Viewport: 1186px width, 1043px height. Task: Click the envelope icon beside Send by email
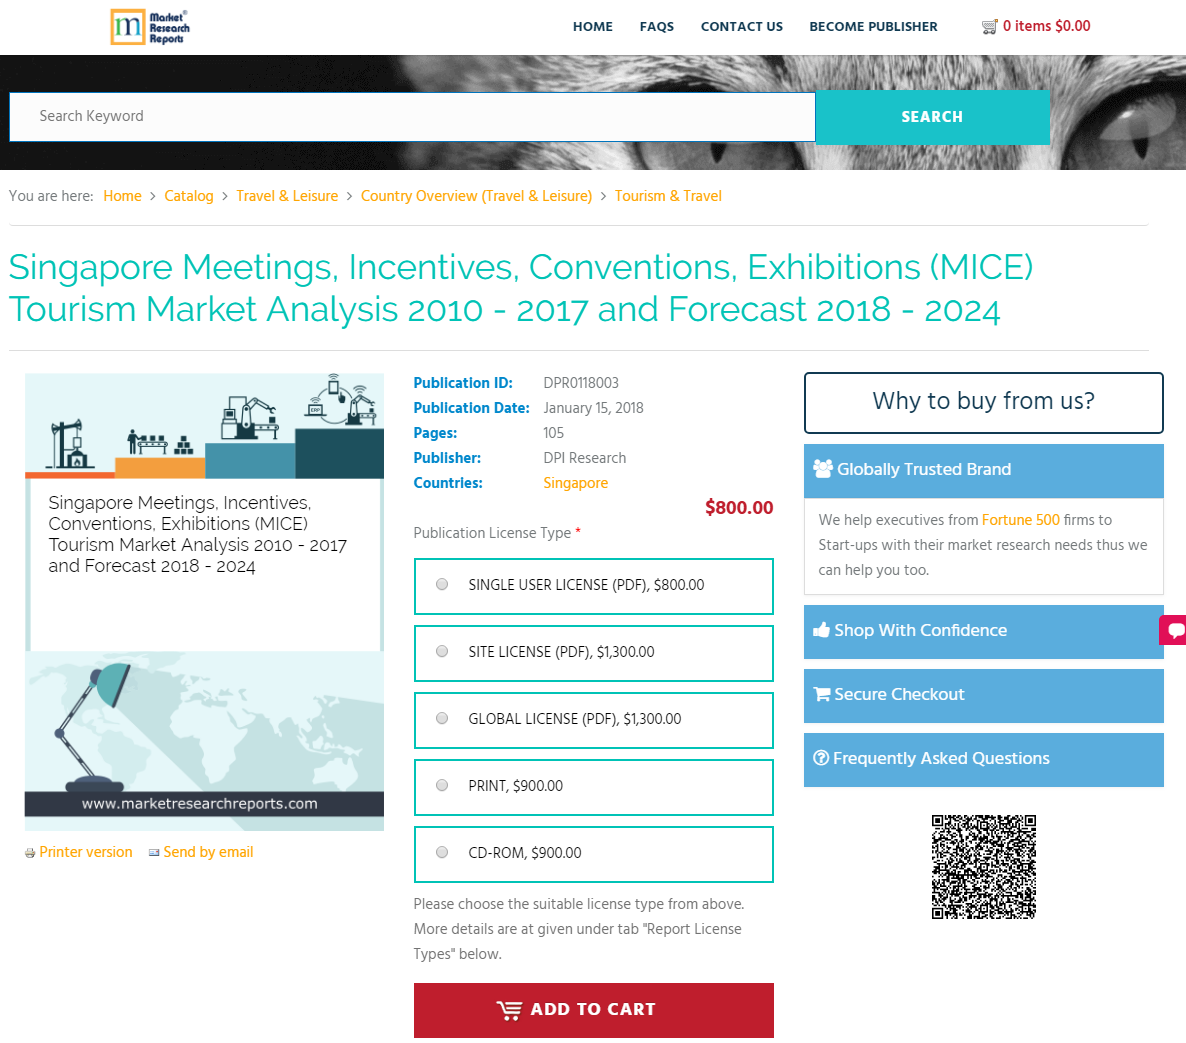(154, 852)
